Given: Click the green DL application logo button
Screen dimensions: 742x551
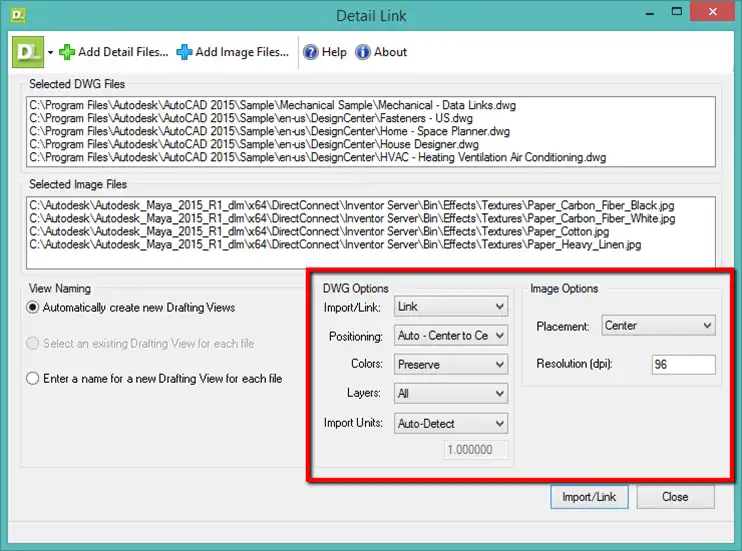Looking at the screenshot, I should coord(28,52).
